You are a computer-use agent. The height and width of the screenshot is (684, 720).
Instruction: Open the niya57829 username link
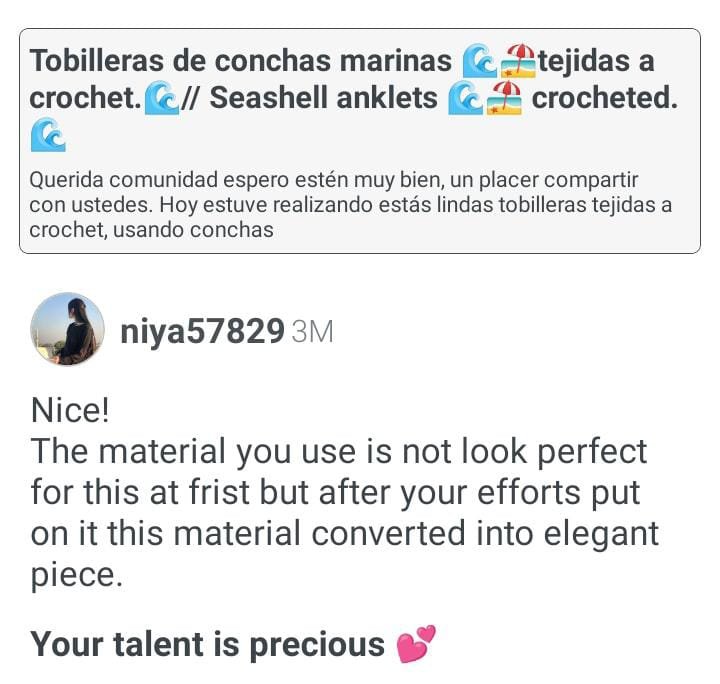coord(202,331)
